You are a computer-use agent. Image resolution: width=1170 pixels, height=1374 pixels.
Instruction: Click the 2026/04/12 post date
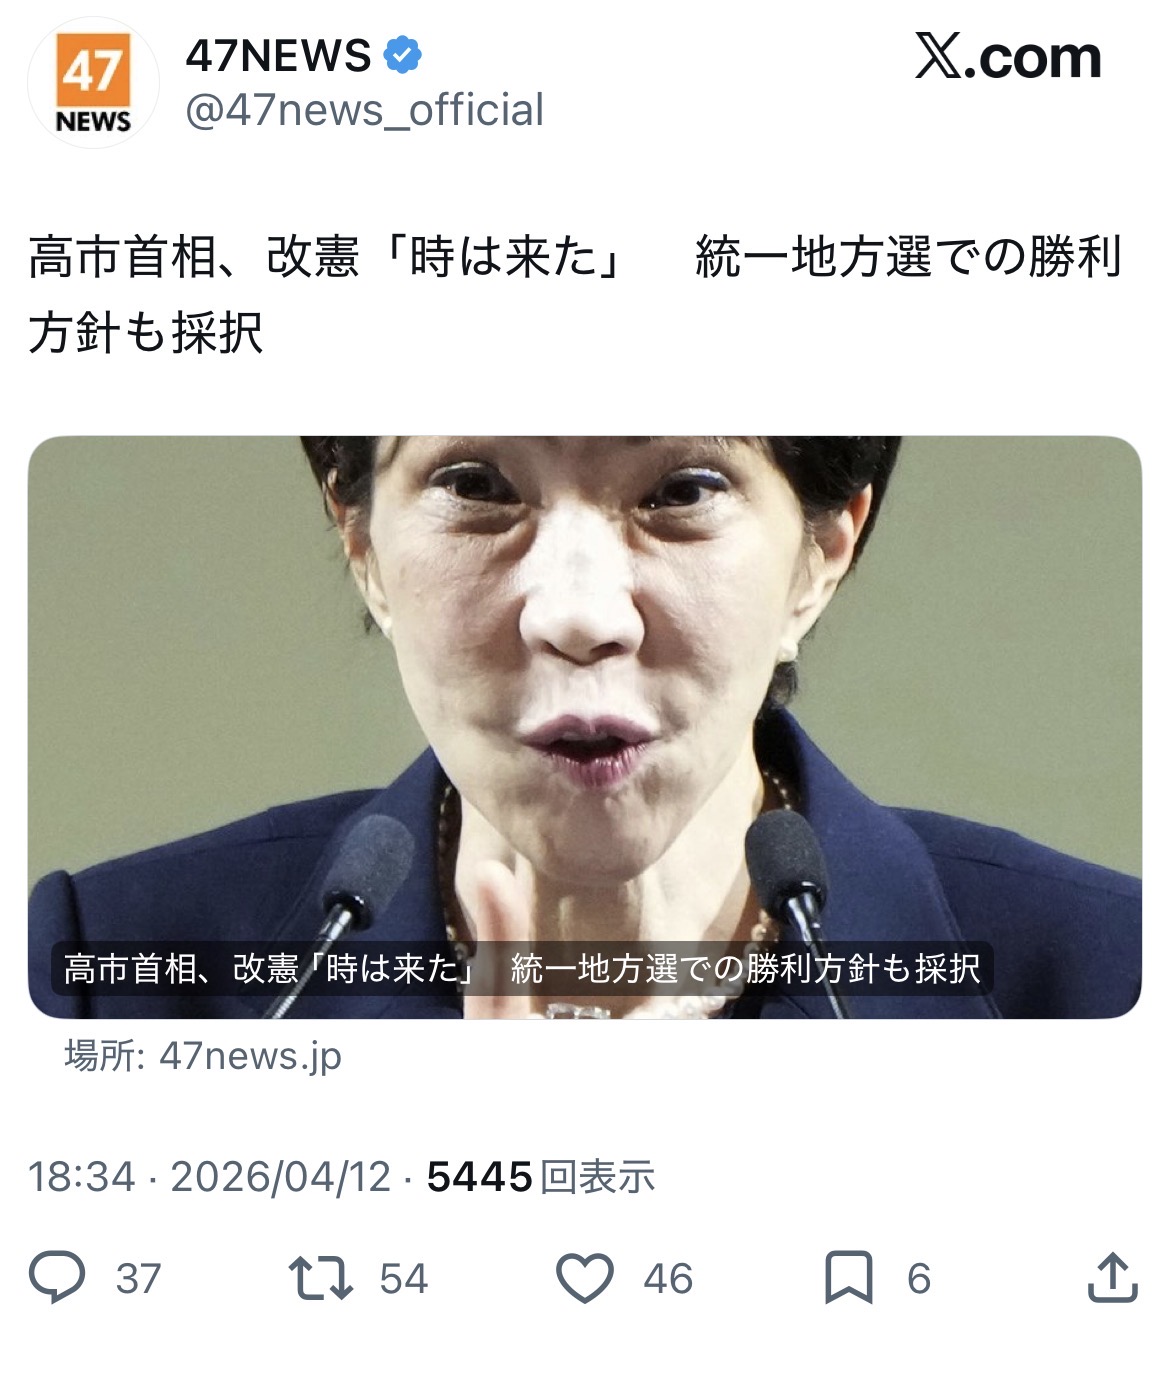[x=281, y=1177]
